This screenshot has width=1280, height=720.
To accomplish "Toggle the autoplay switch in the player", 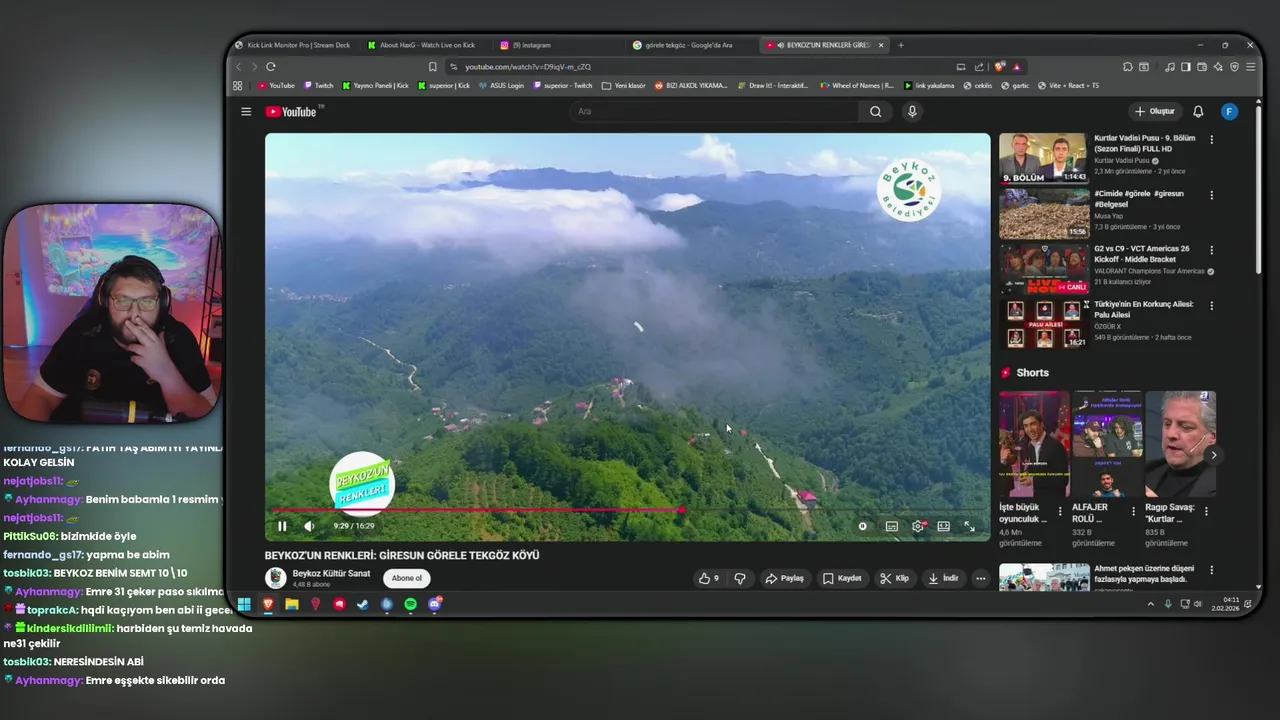I will [863, 526].
